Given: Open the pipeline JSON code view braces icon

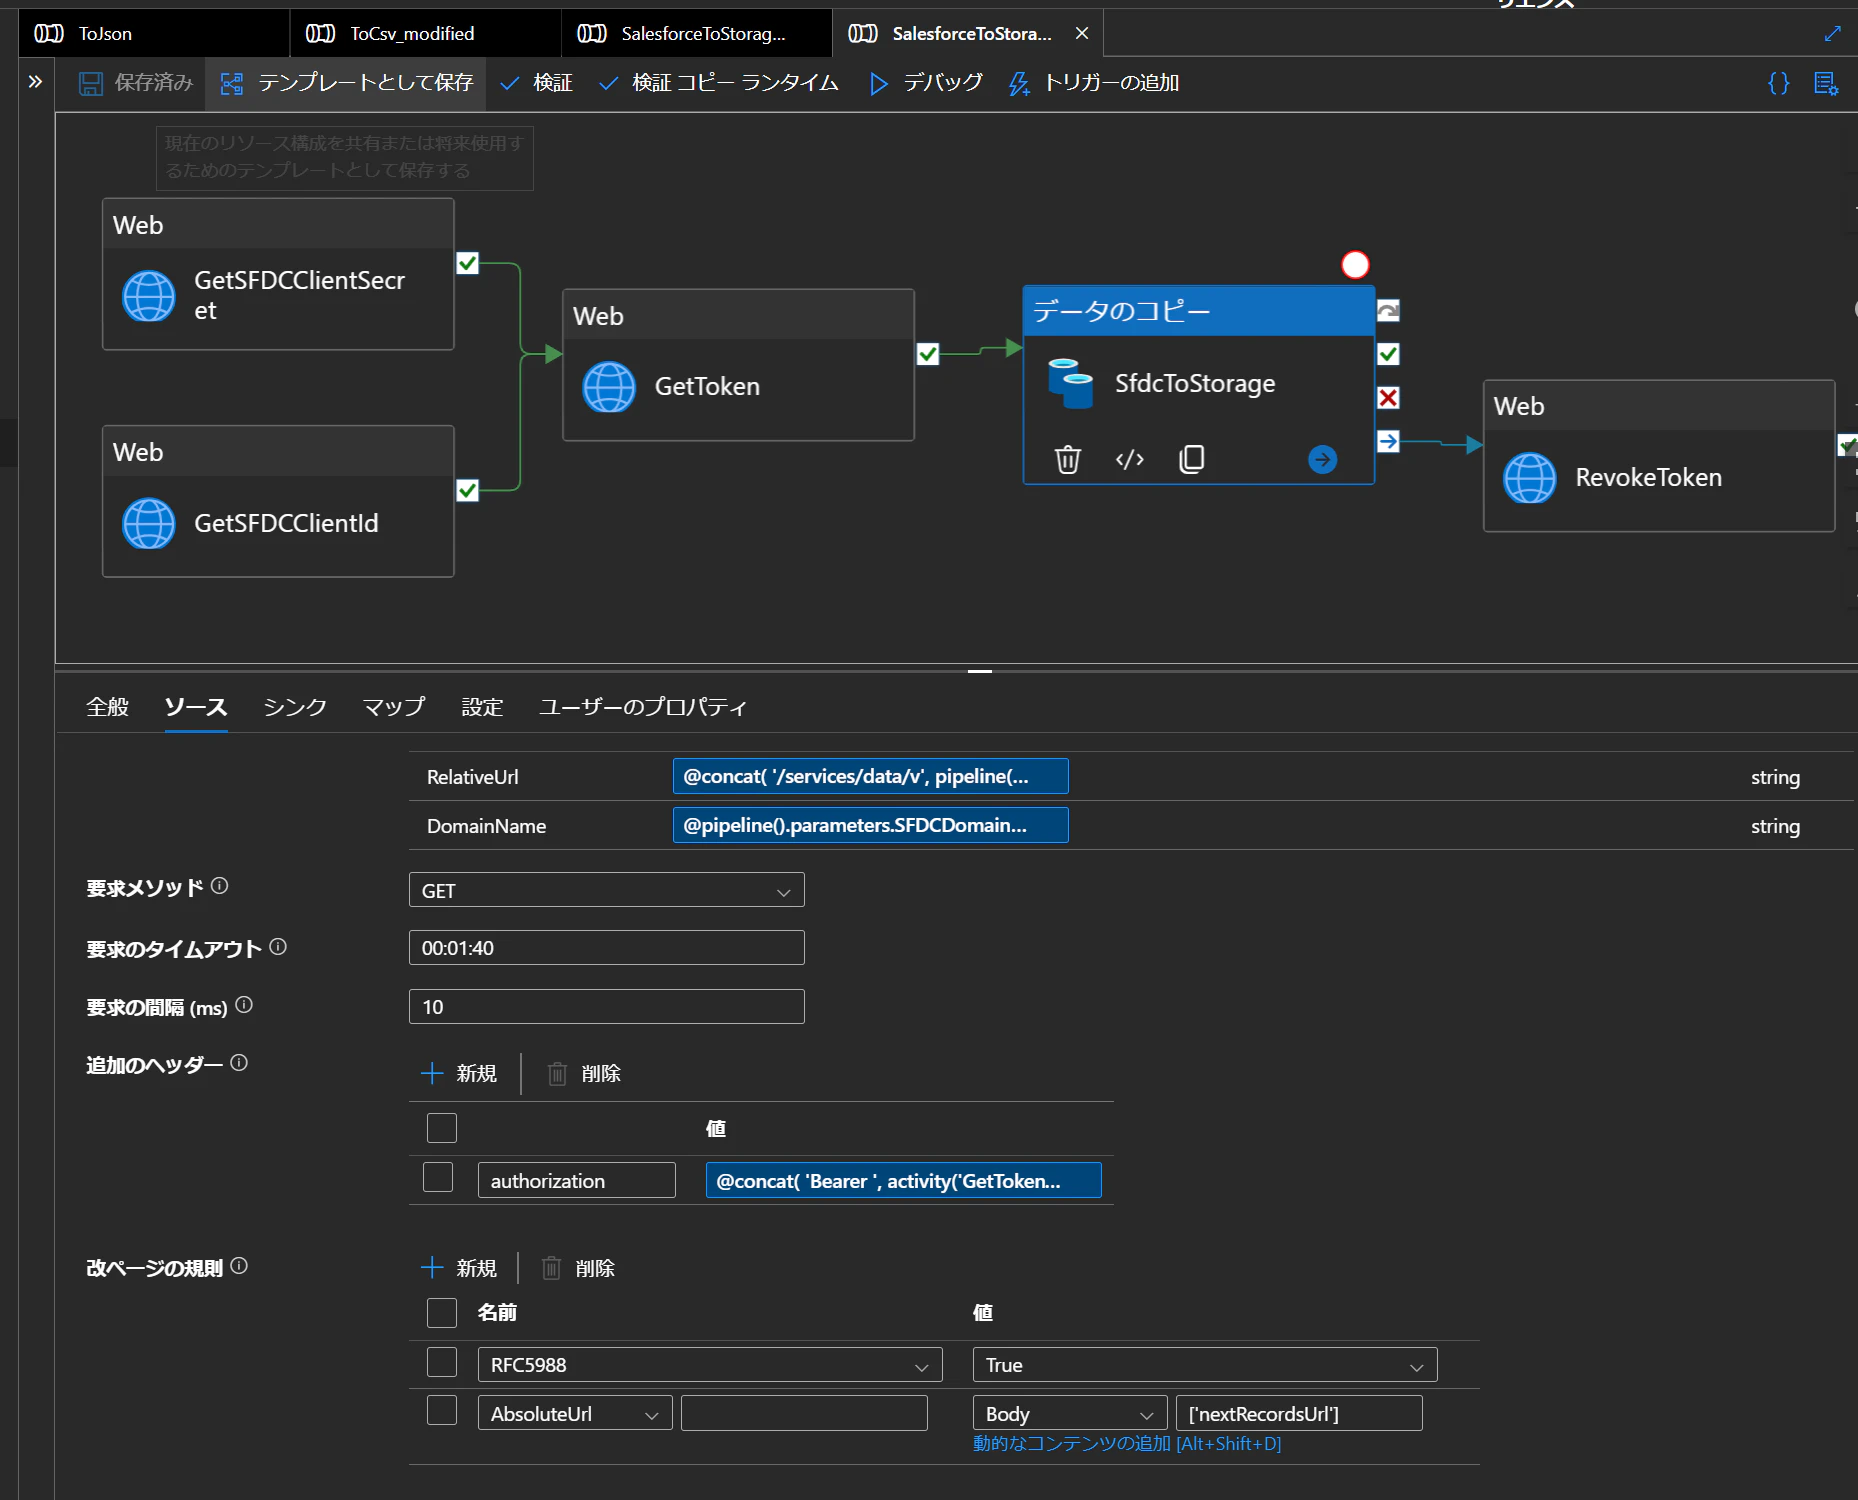Looking at the screenshot, I should (x=1778, y=83).
